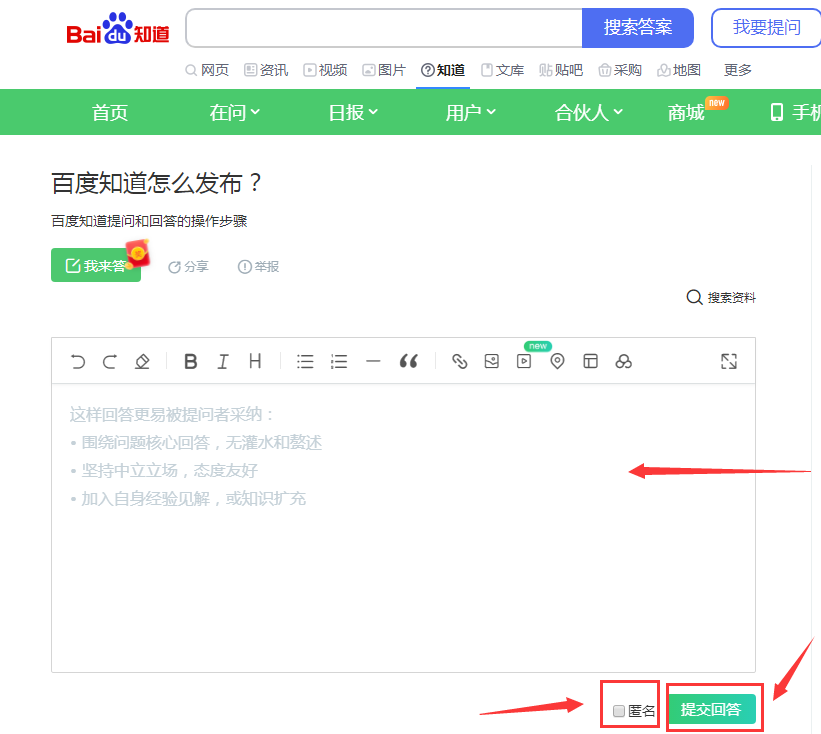Redo the last edit
The image size is (821, 734).
(x=110, y=361)
